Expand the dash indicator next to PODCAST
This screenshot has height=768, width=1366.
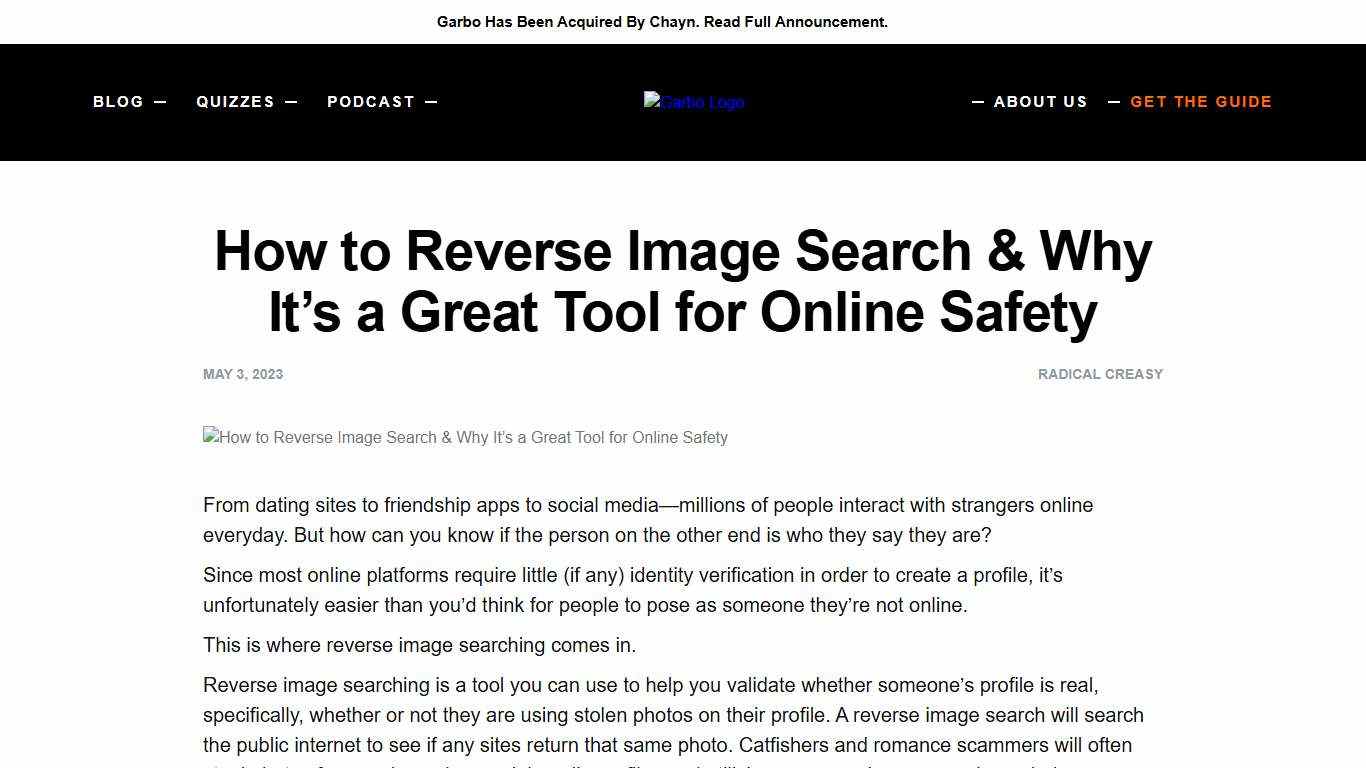click(431, 101)
